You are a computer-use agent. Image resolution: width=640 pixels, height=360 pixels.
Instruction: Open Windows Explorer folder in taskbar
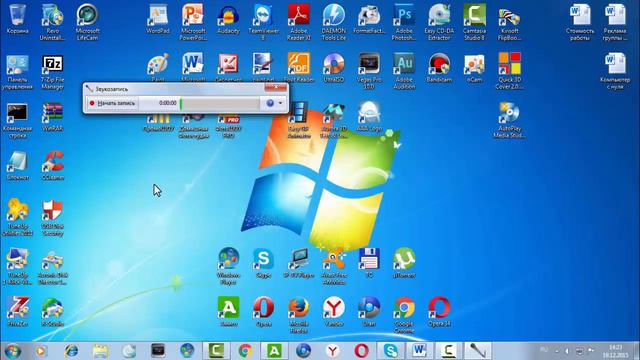coord(100,351)
